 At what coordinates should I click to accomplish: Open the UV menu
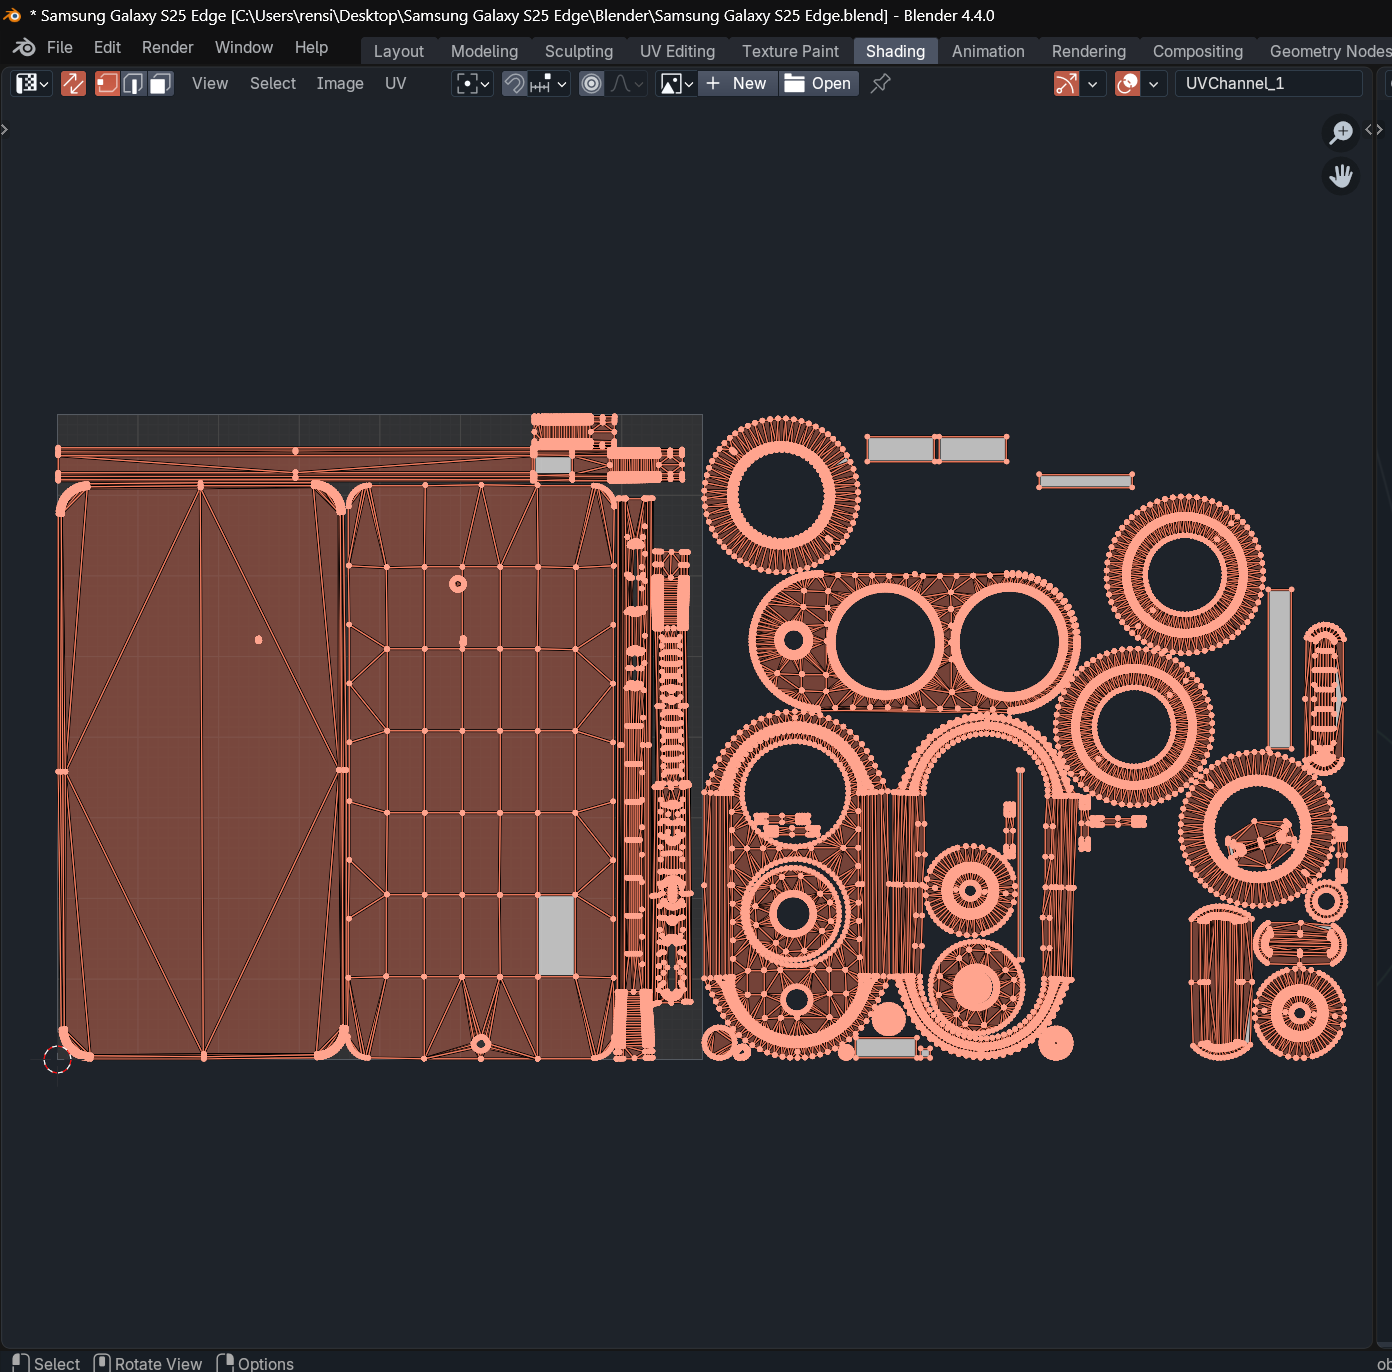tap(395, 84)
